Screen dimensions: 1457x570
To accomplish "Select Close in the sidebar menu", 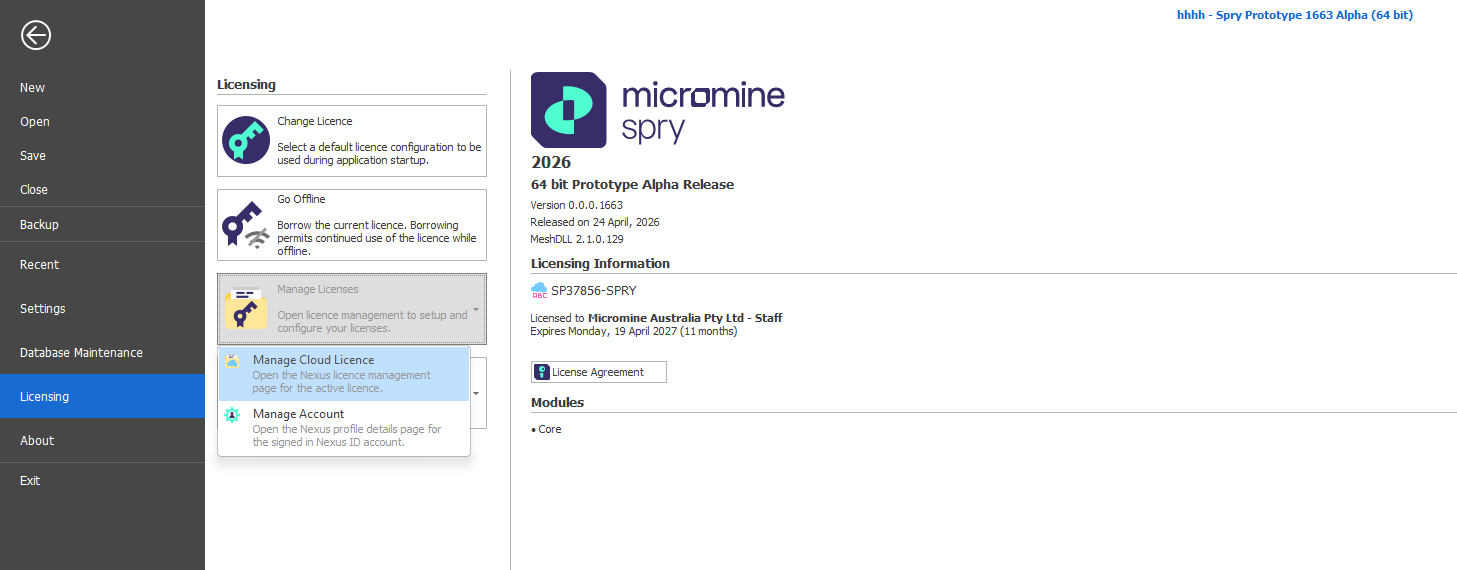I will [x=102, y=190].
